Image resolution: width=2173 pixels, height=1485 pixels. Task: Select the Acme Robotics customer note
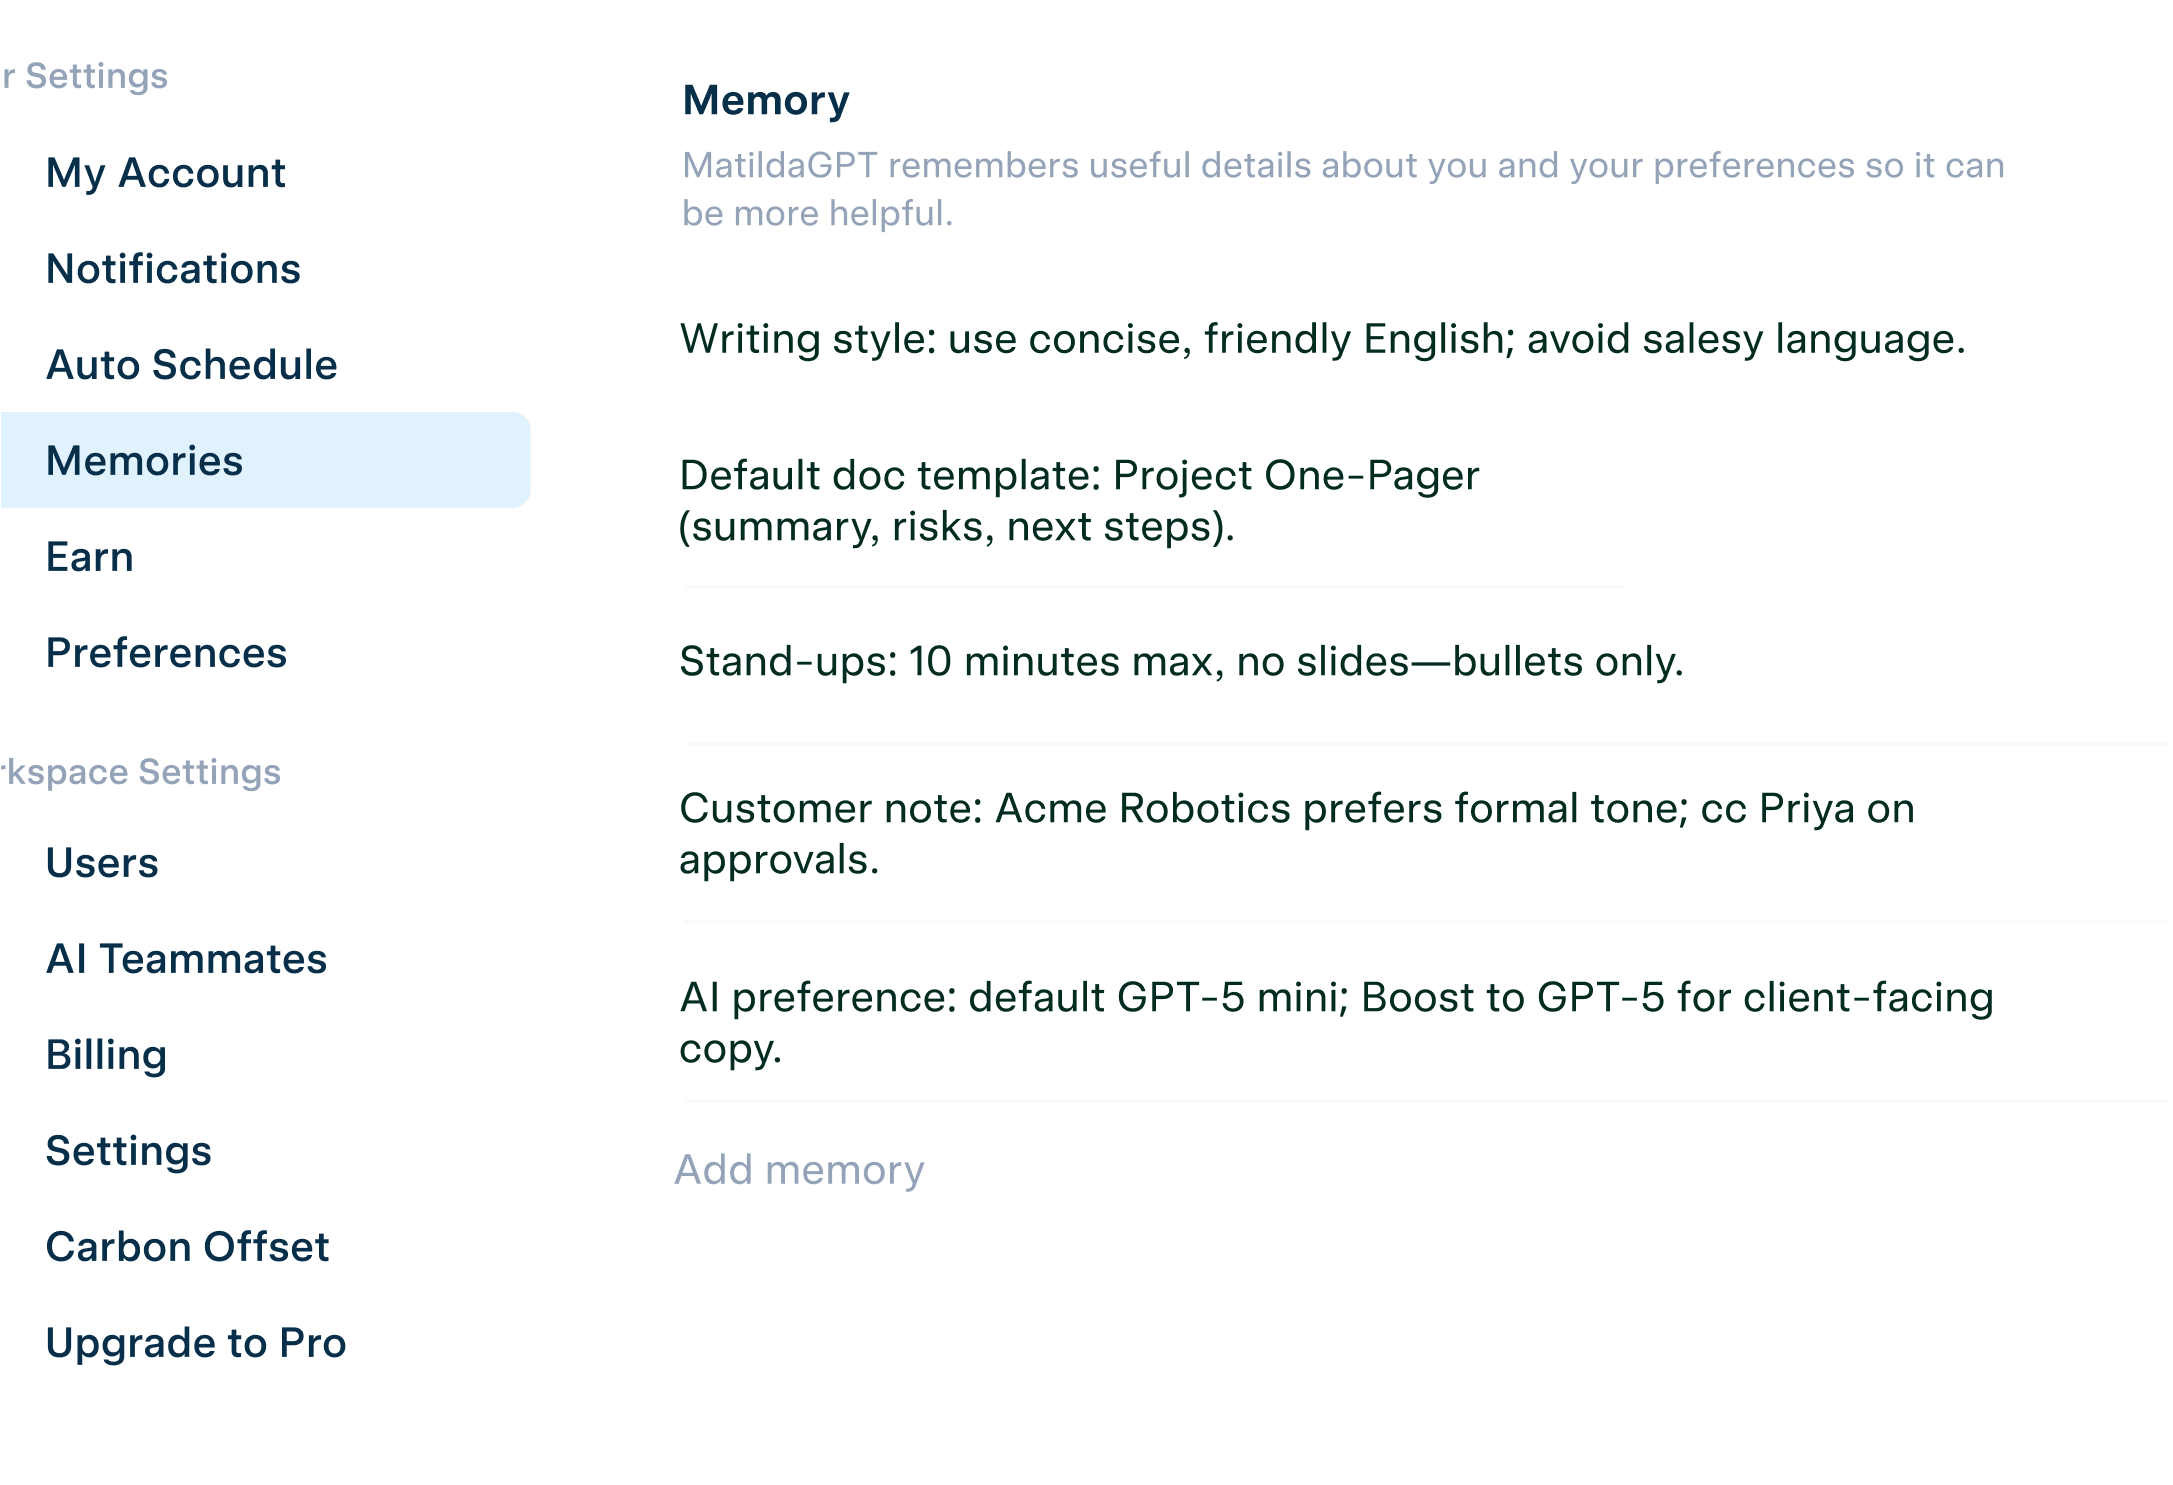(1296, 834)
